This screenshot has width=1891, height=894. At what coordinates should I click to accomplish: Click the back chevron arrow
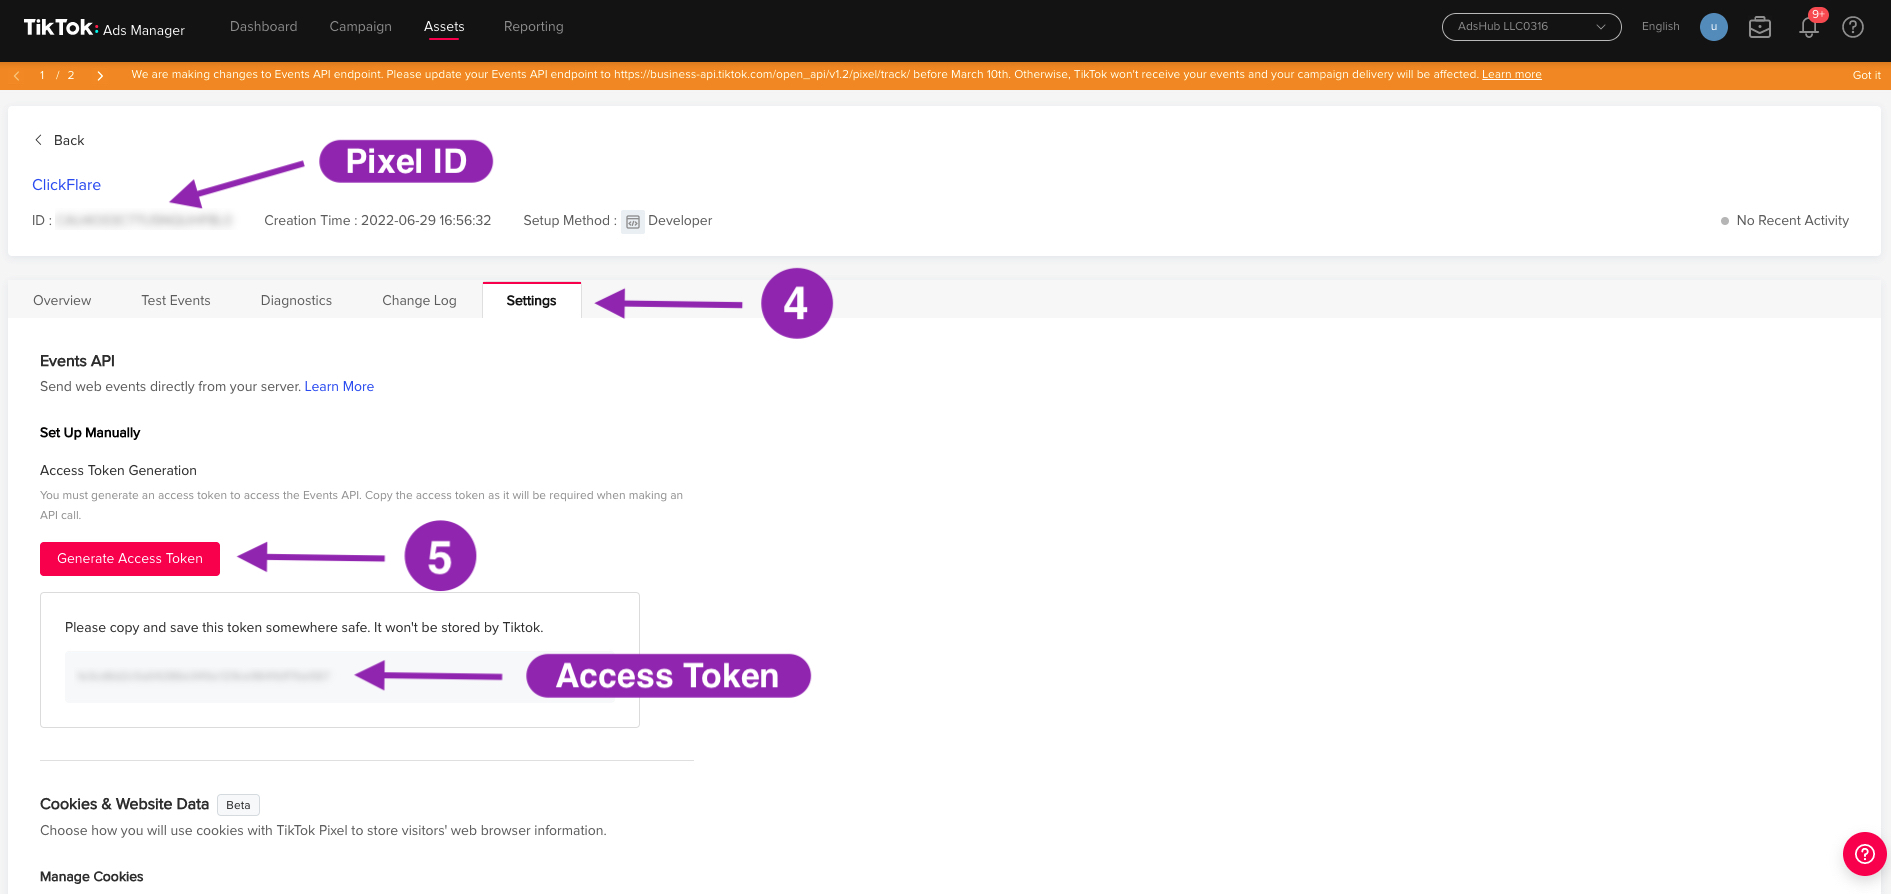pos(38,140)
